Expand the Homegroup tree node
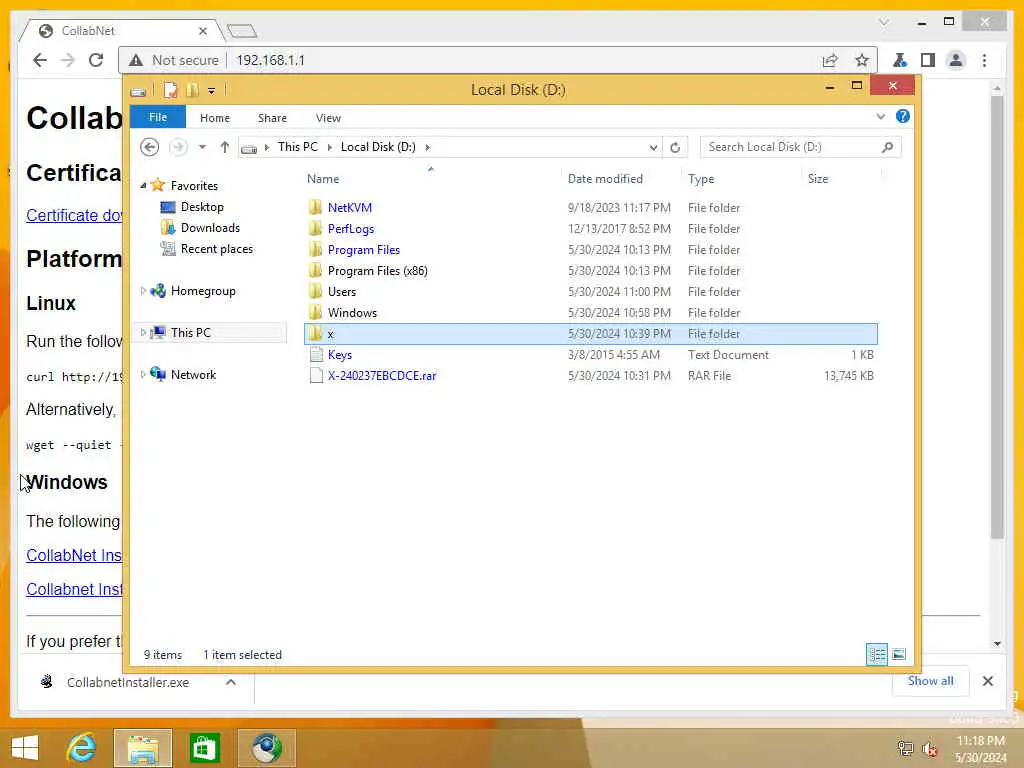This screenshot has width=1024, height=768. (143, 291)
